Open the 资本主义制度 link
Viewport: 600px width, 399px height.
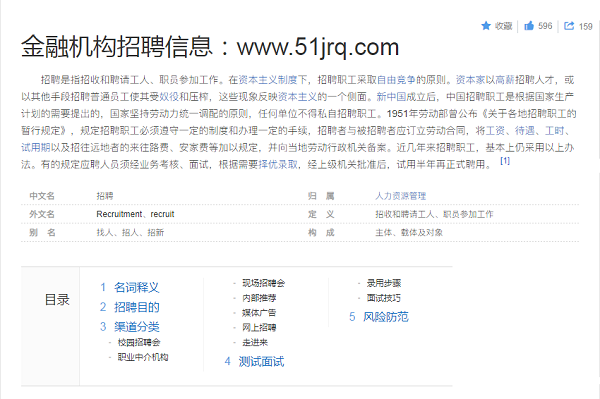coord(267,80)
